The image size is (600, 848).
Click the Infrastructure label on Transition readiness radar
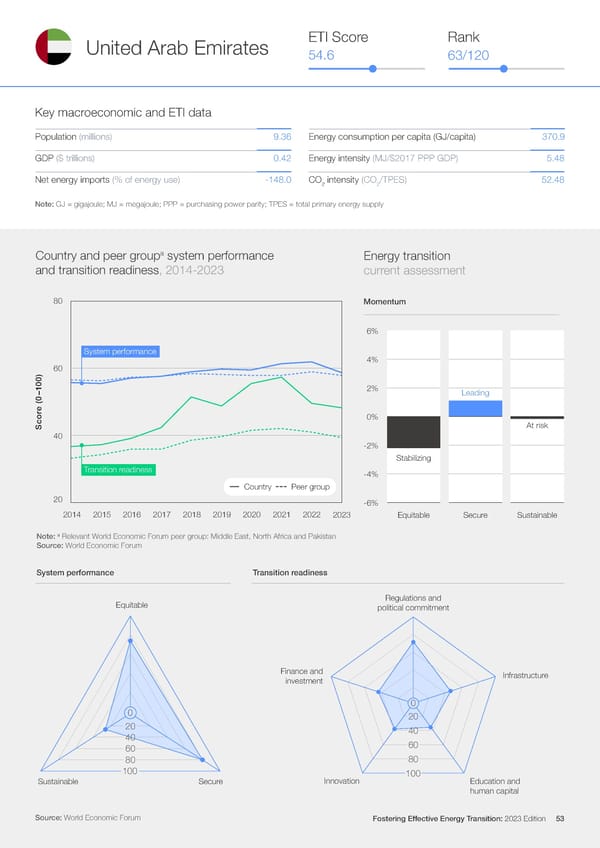[525, 676]
